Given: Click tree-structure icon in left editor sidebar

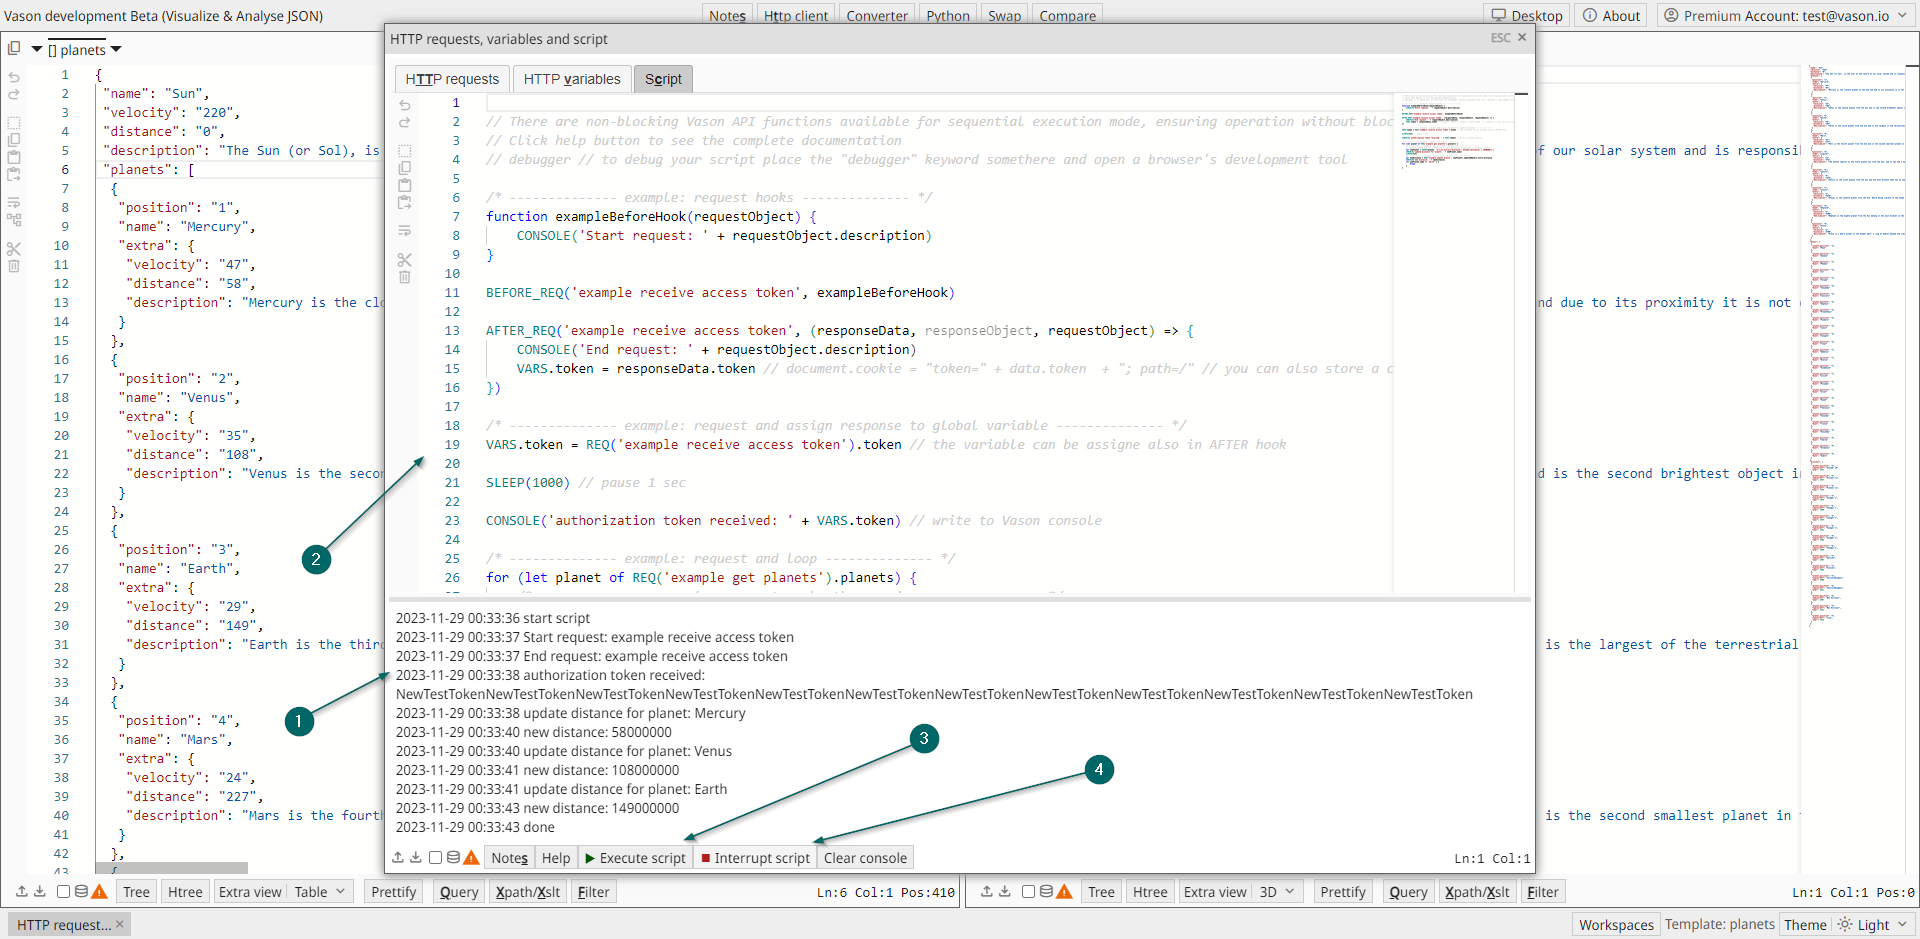Looking at the screenshot, I should (14, 219).
